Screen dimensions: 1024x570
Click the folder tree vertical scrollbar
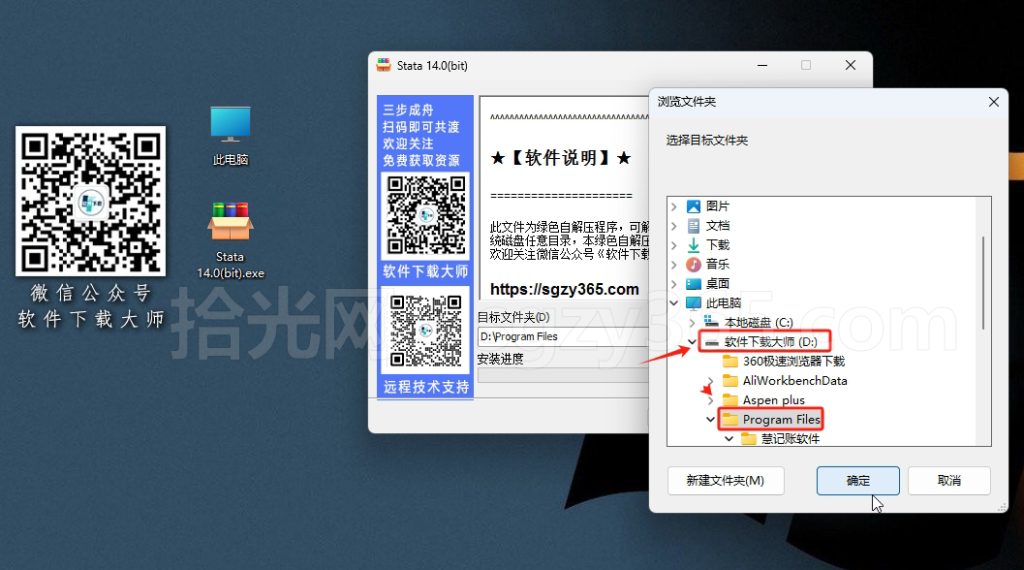(x=983, y=283)
